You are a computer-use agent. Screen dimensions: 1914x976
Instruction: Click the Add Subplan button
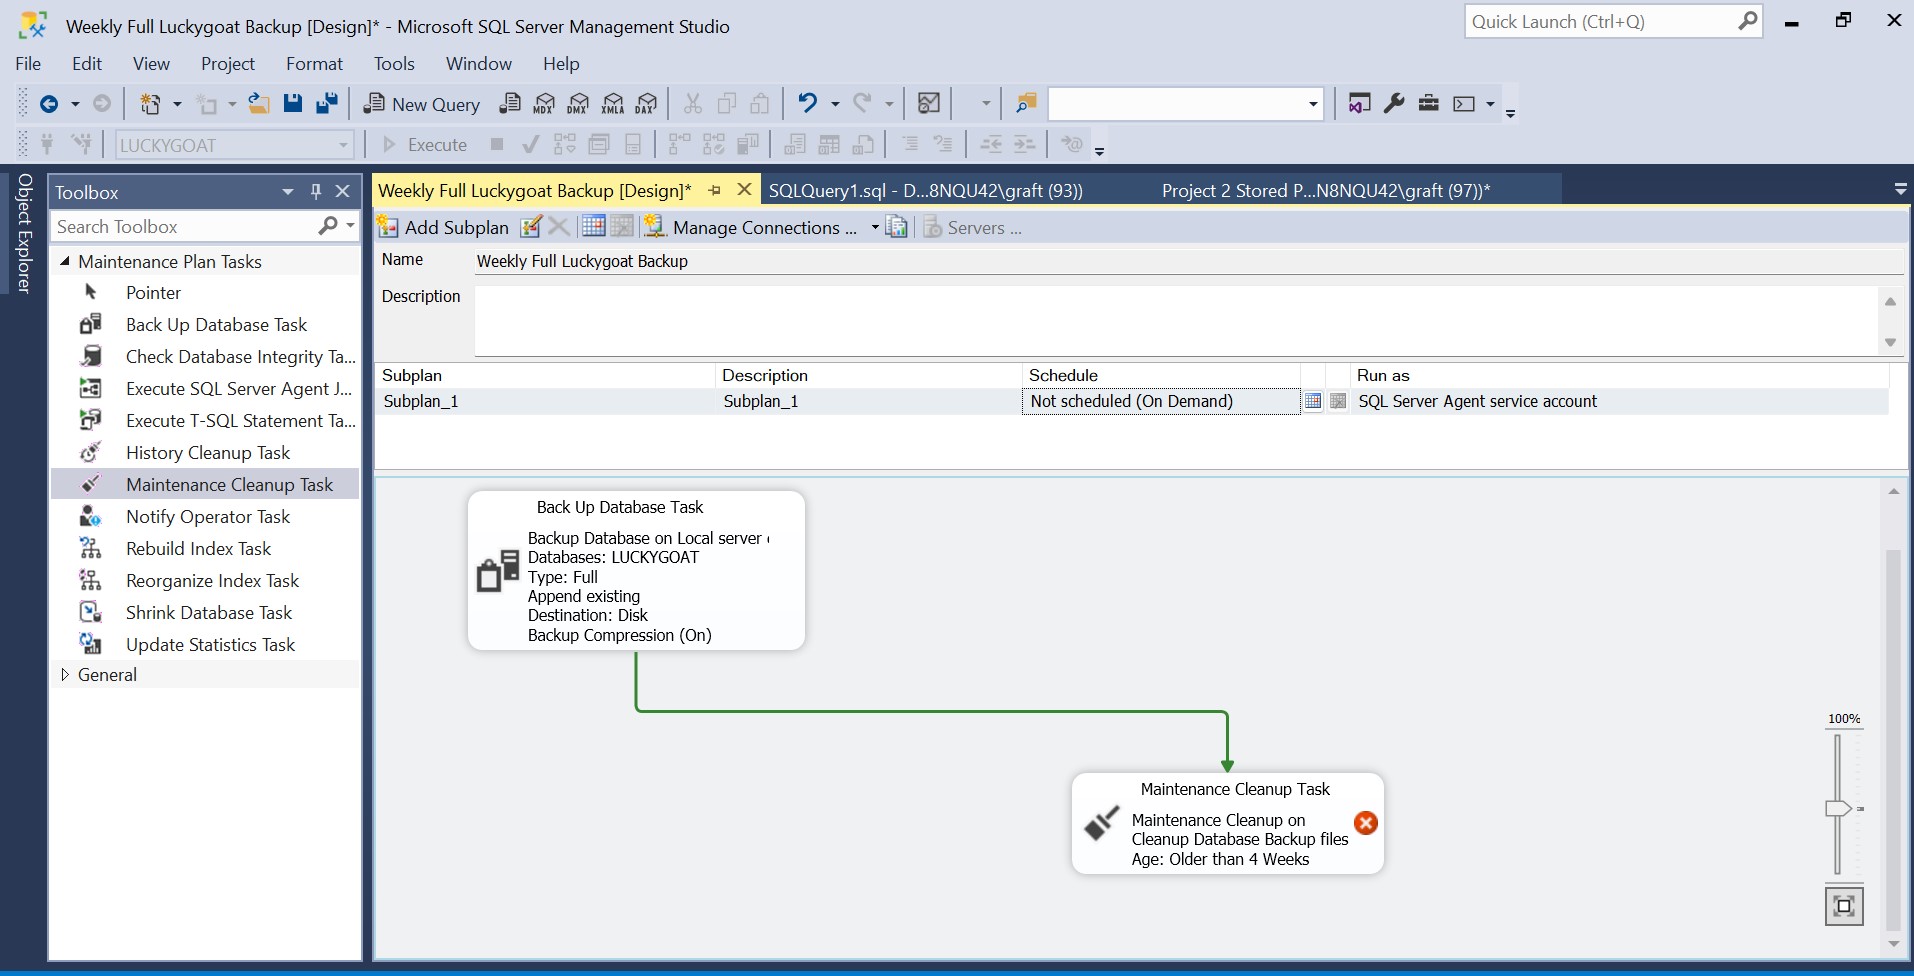443,227
